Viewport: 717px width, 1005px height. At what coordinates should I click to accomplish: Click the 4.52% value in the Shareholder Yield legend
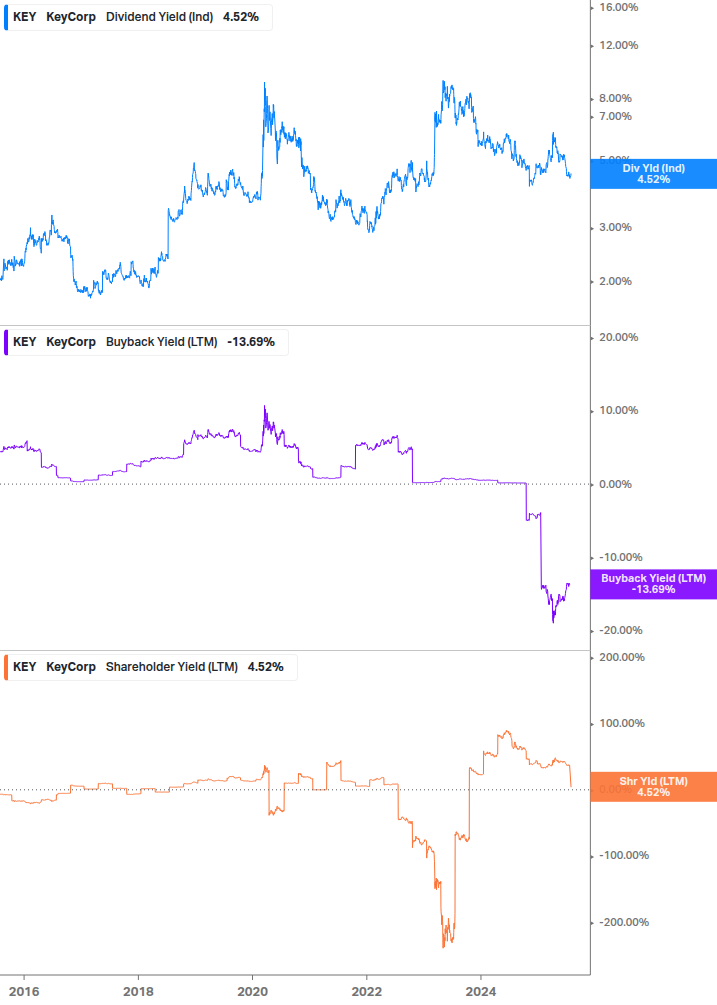266,667
